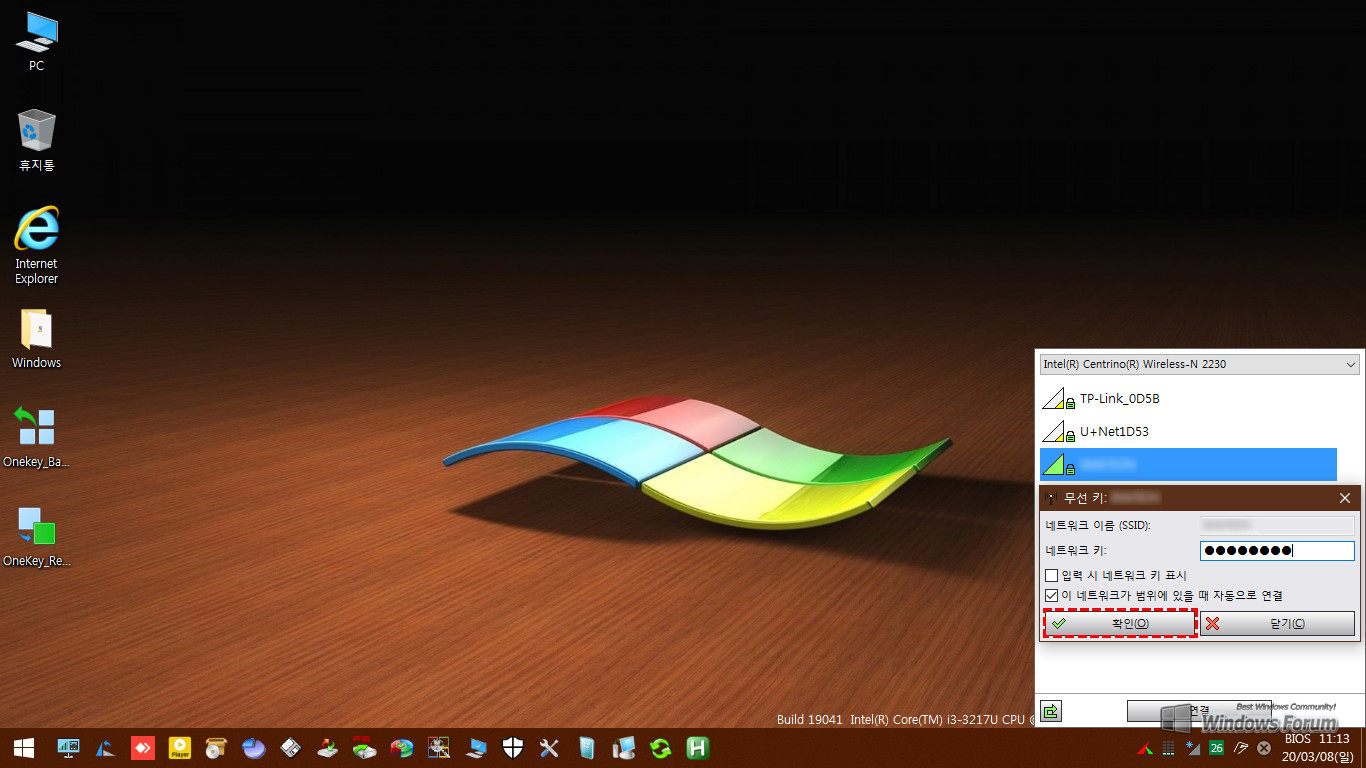Launch the blue pie-chart partition tool
The width and height of the screenshot is (1366, 768).
[254, 747]
